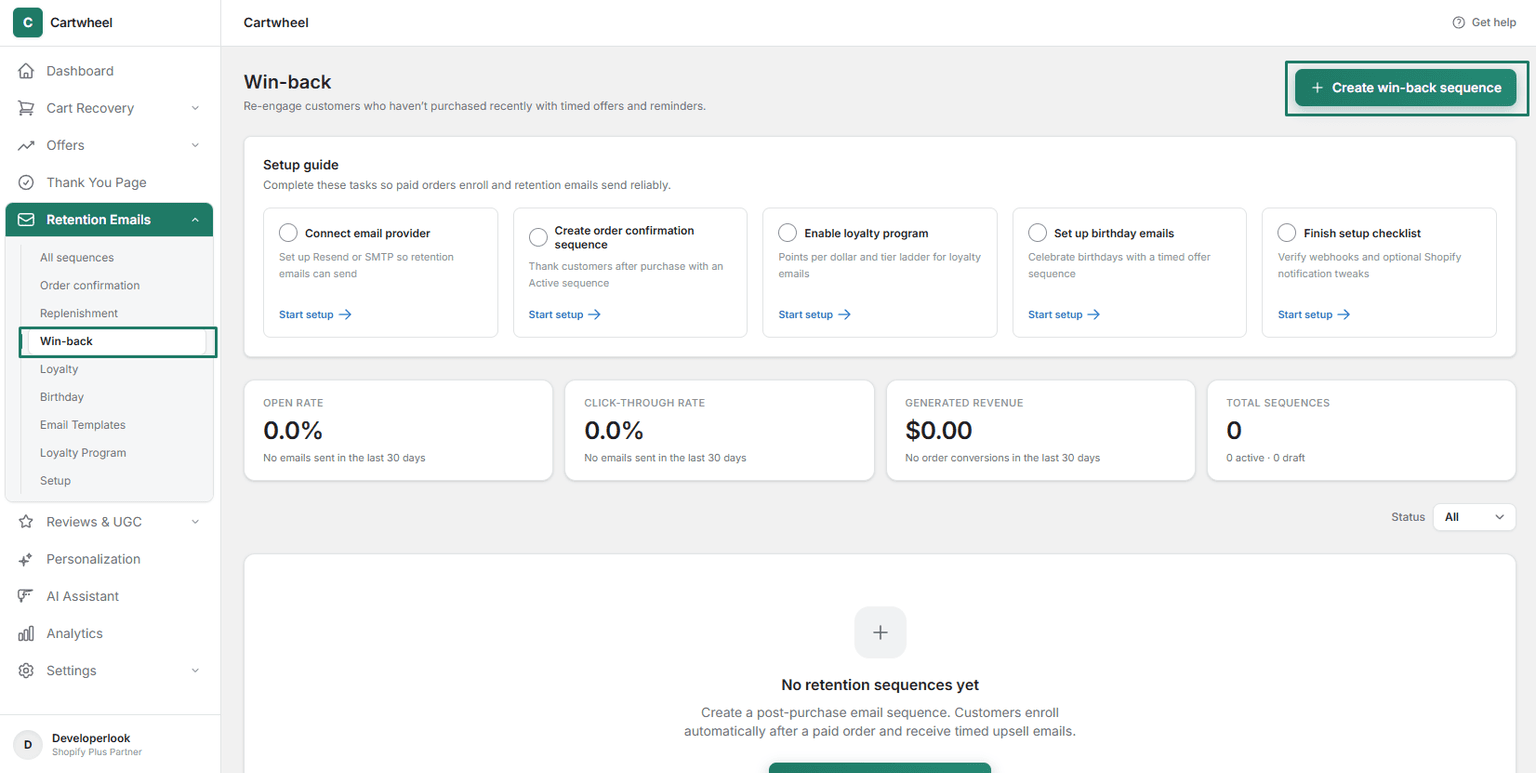The height and width of the screenshot is (773, 1536).
Task: Click the Offers trend arrow icon
Action: pos(27,145)
